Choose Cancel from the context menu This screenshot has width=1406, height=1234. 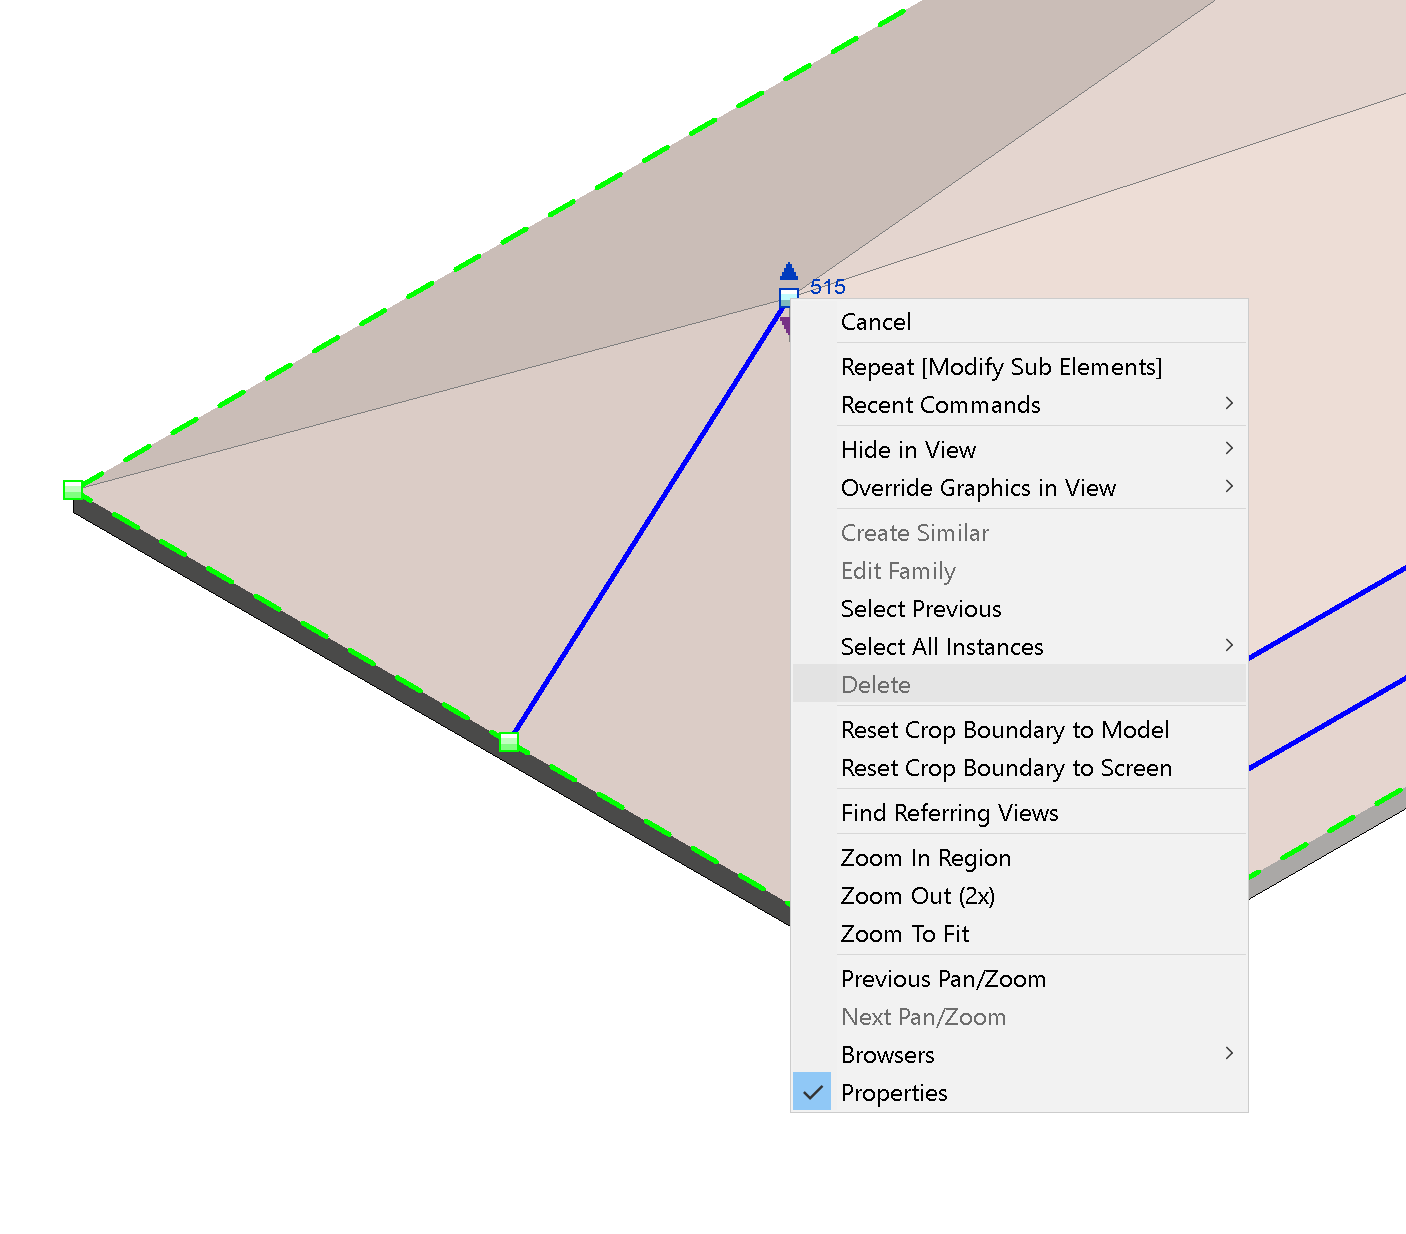[x=876, y=321]
